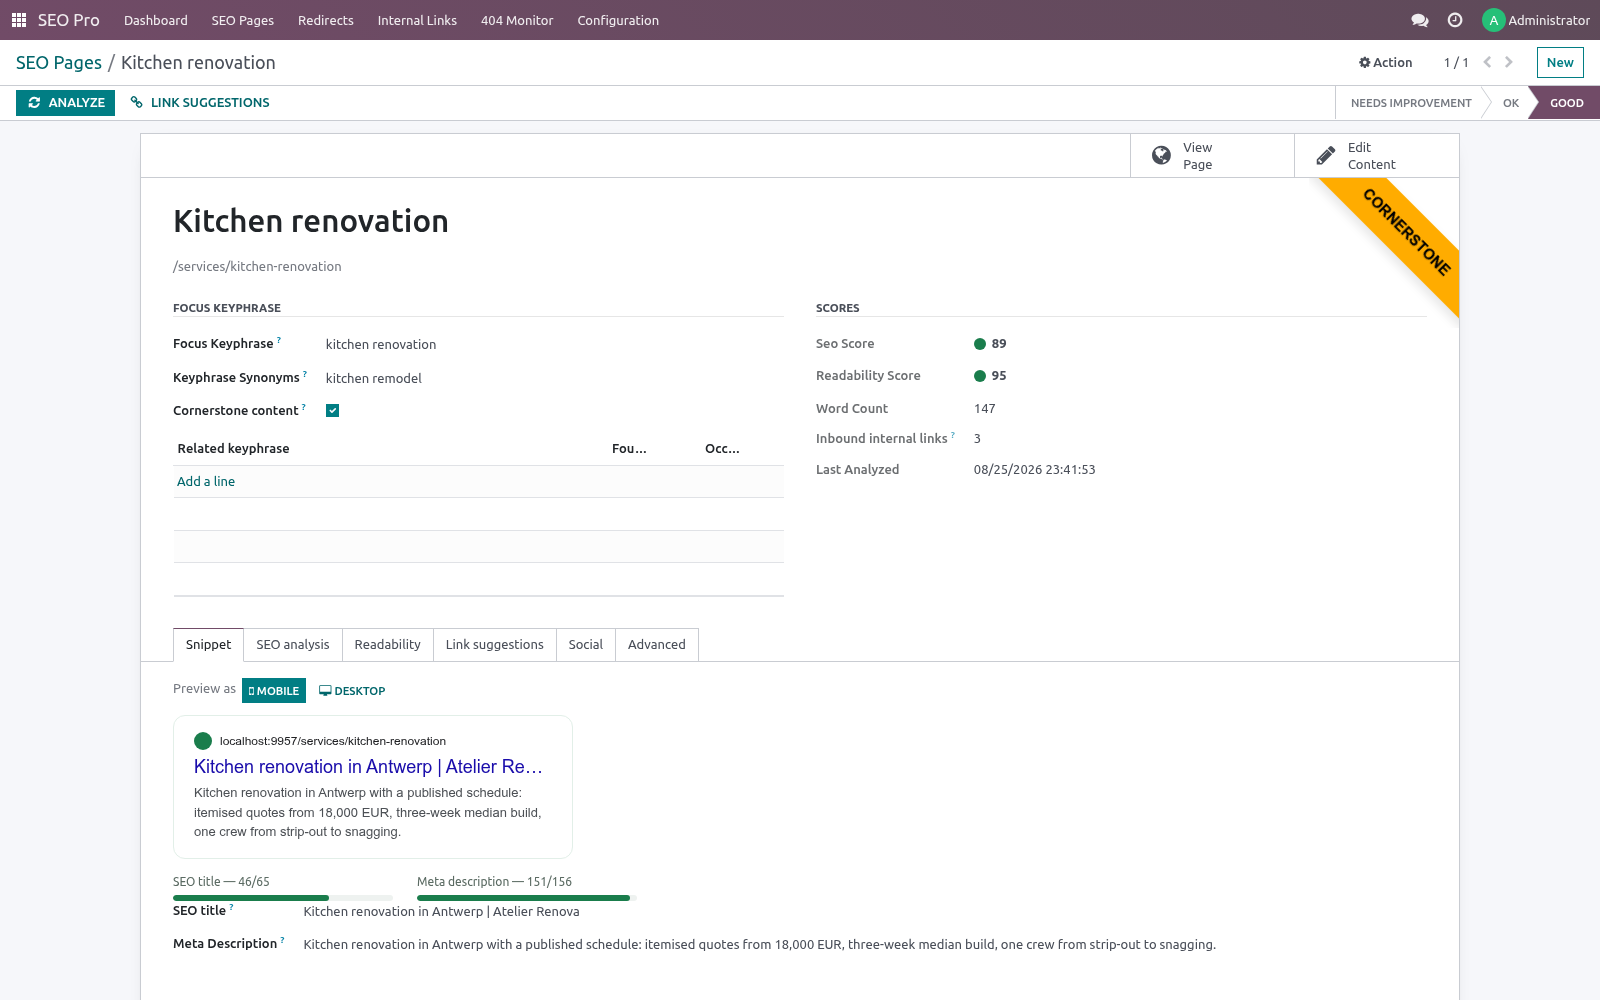
Task: Go to previous record arrow
Action: tap(1487, 62)
